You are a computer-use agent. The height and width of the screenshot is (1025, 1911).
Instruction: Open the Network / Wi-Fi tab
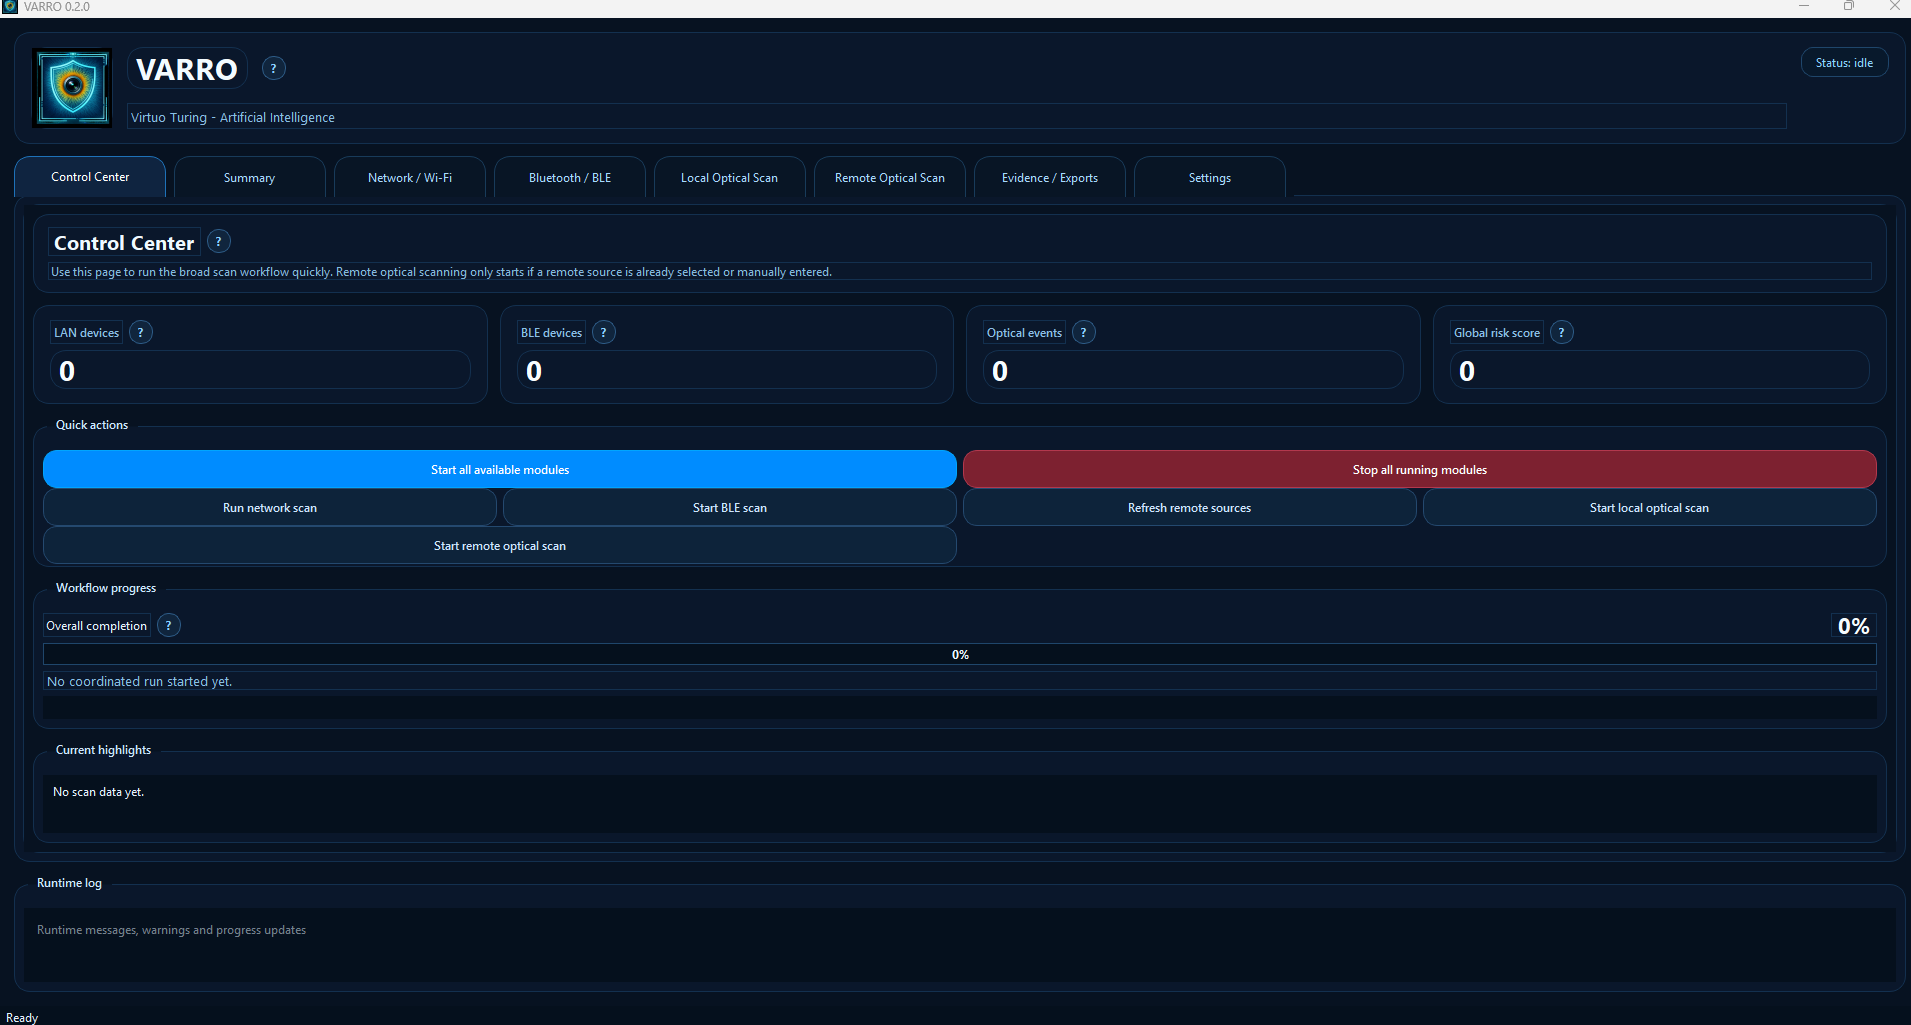coord(409,177)
